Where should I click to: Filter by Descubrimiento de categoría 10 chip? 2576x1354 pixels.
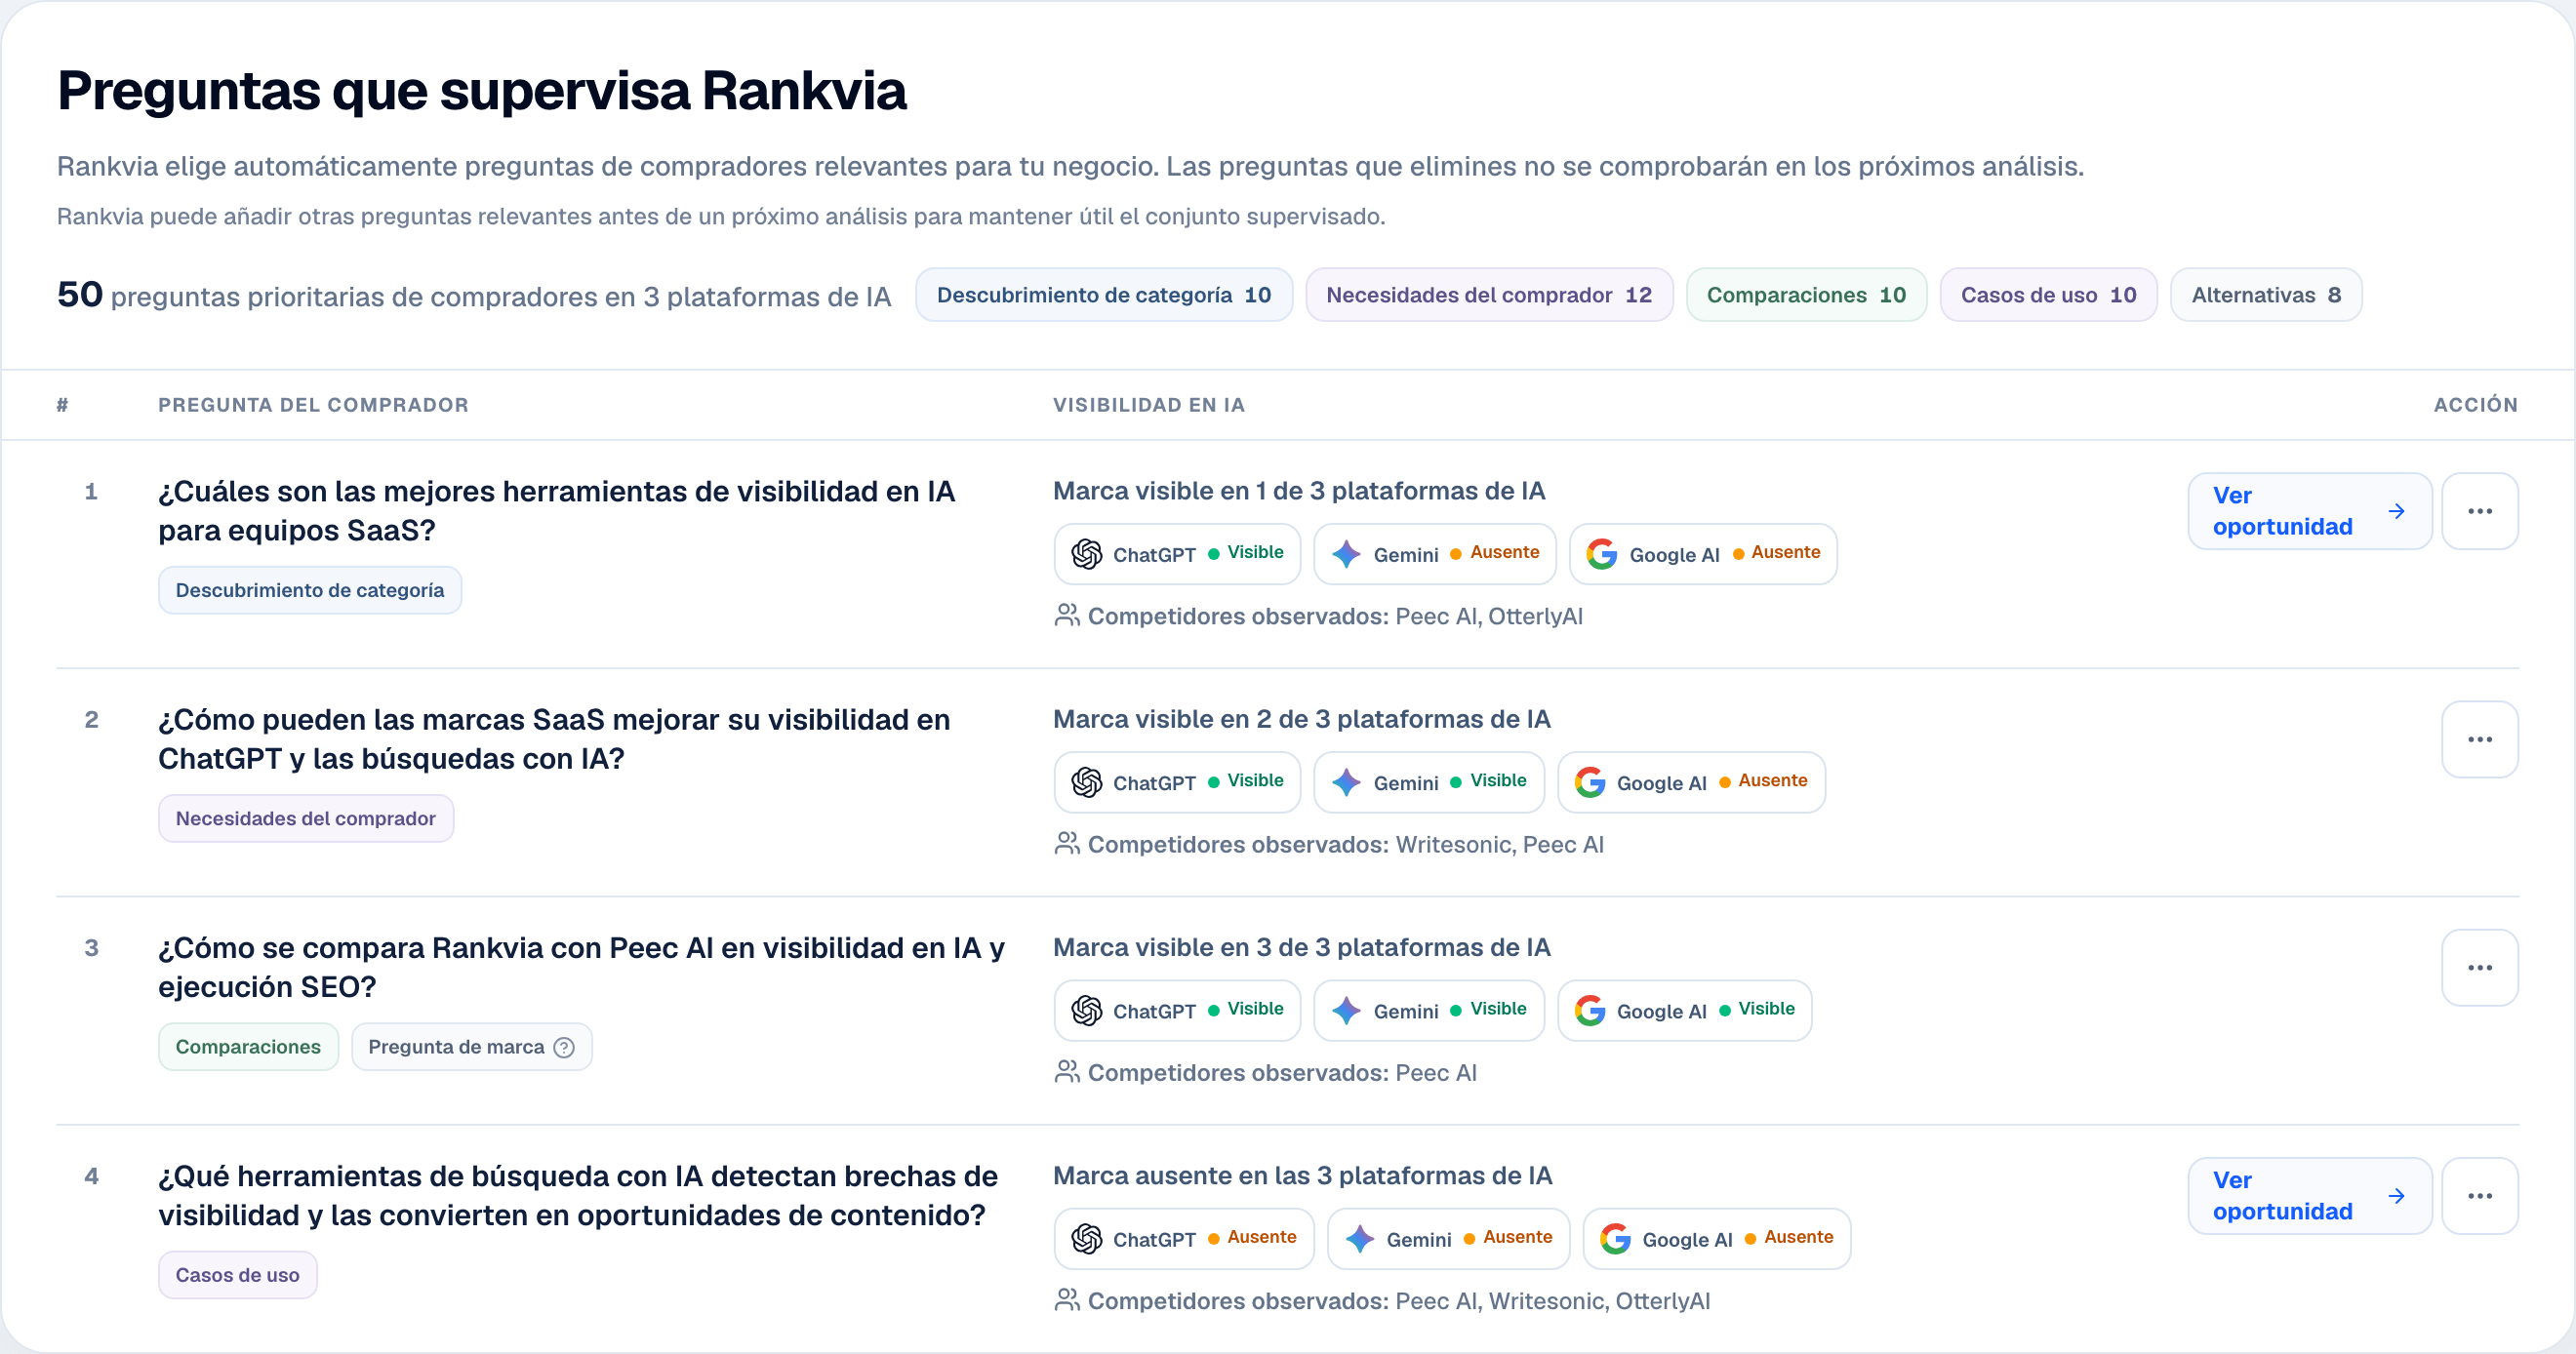point(1104,295)
